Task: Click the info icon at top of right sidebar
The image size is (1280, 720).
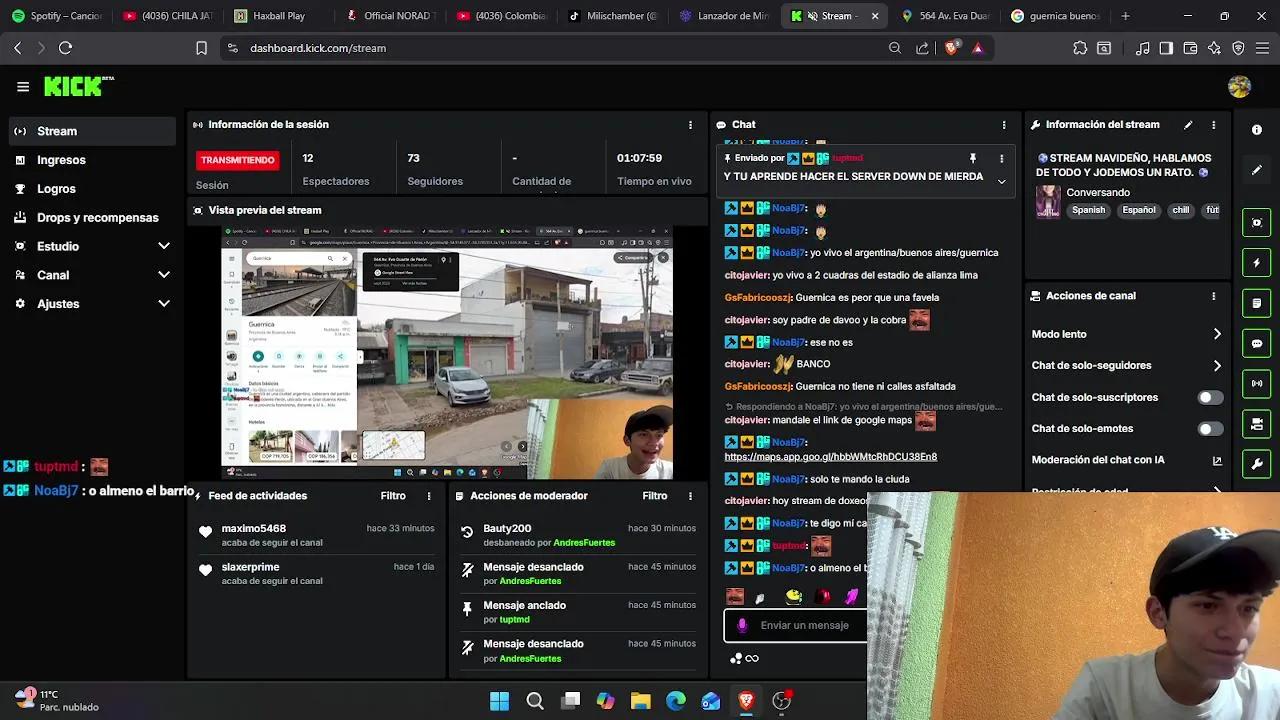Action: tap(1257, 130)
